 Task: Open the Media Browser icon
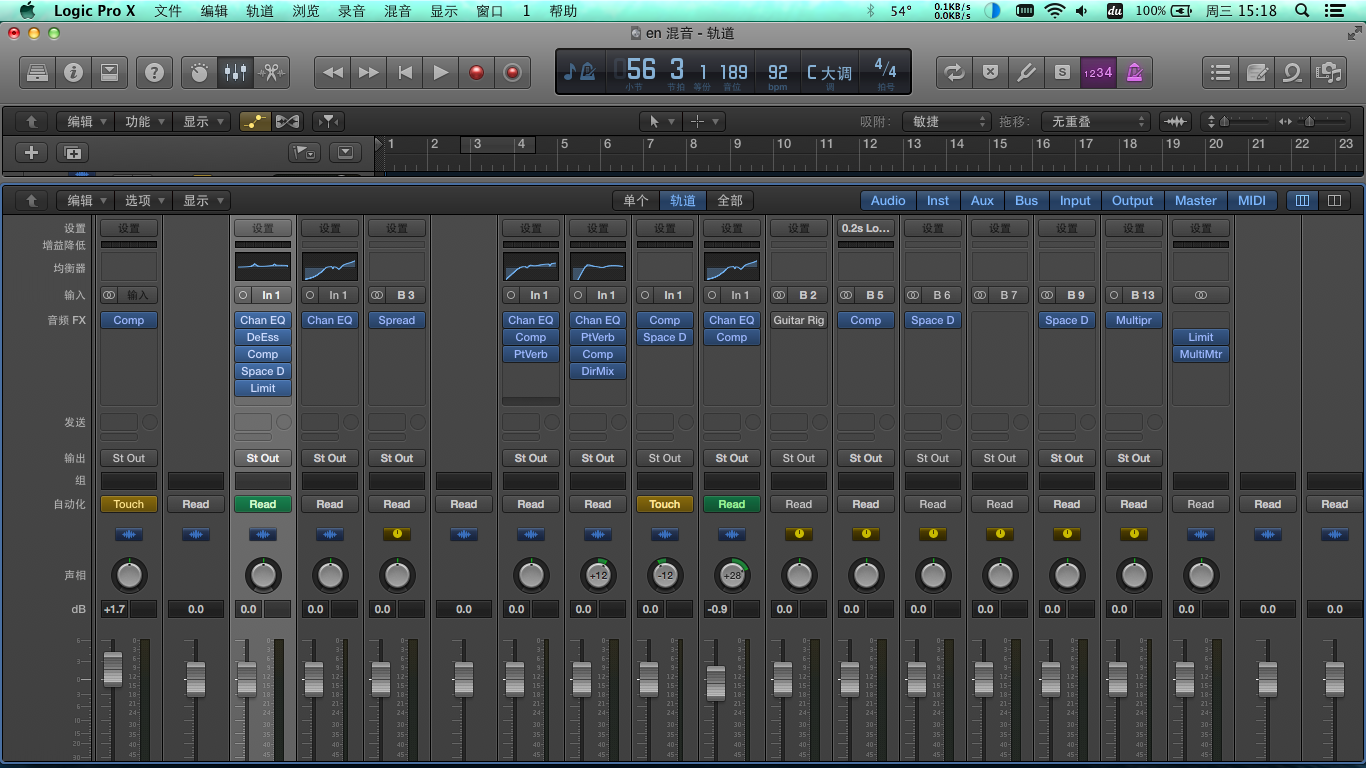[x=1328, y=72]
